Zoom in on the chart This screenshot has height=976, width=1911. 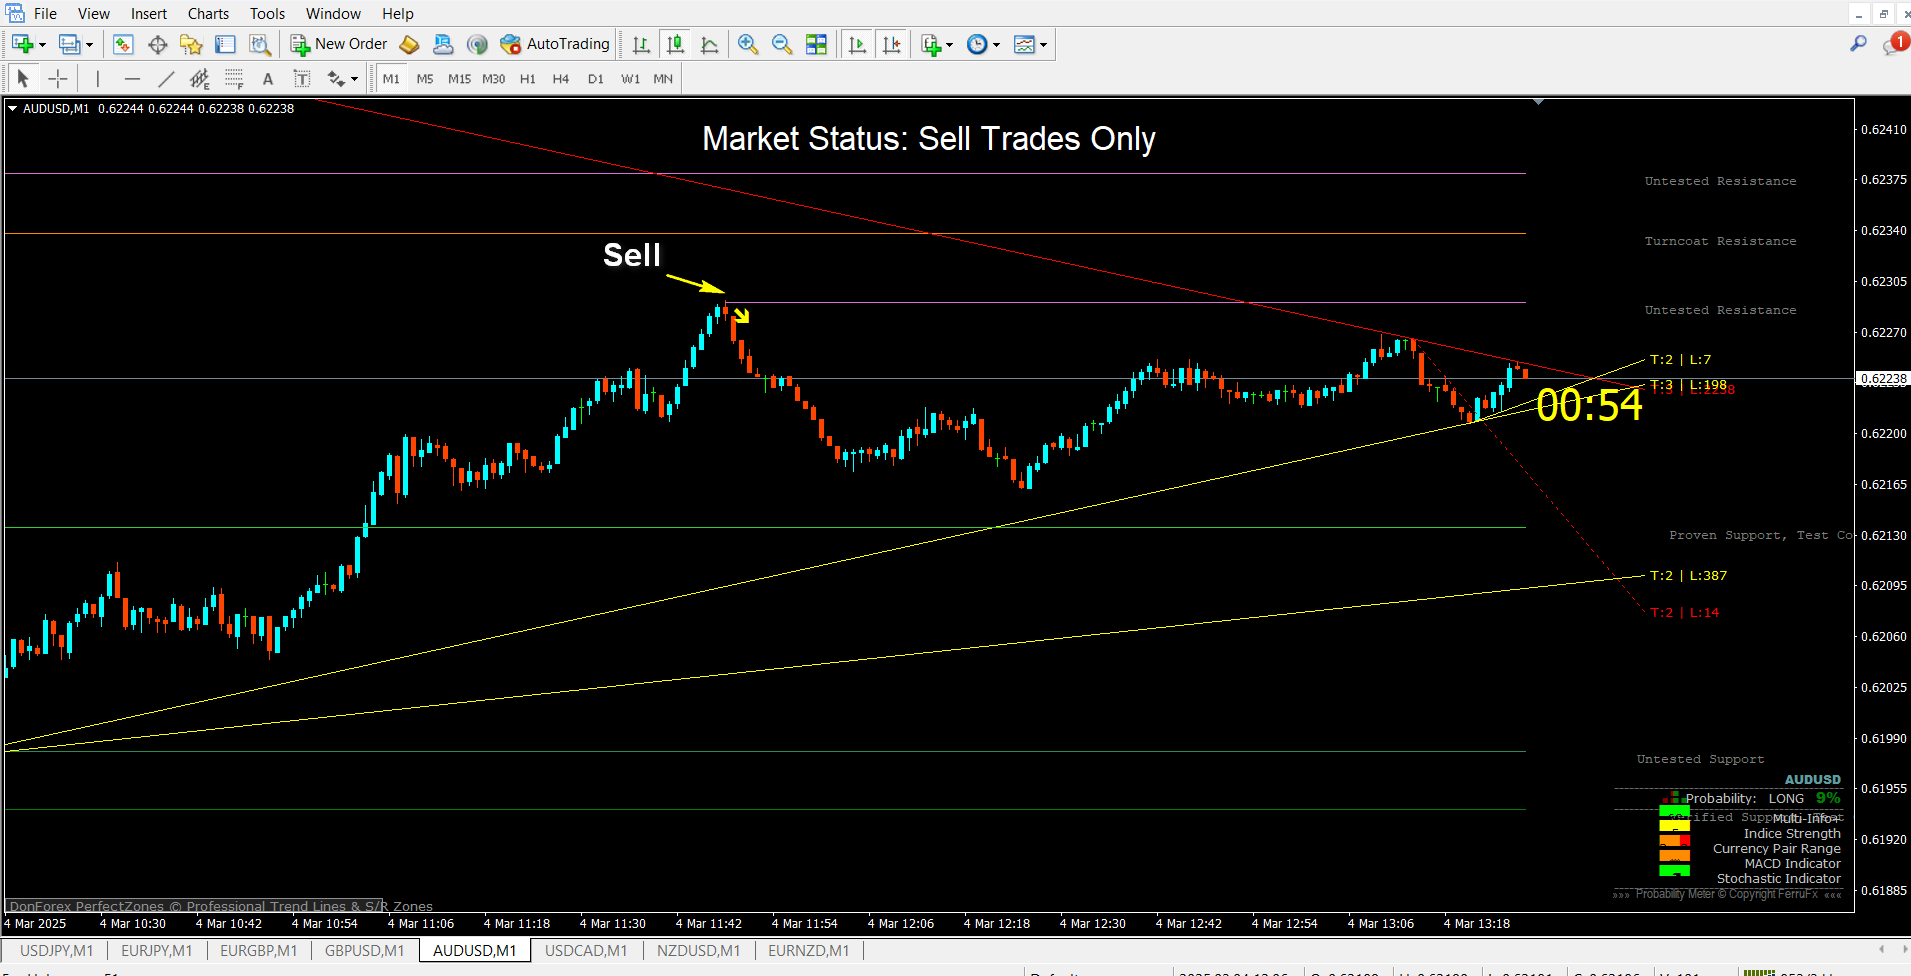[x=747, y=44]
